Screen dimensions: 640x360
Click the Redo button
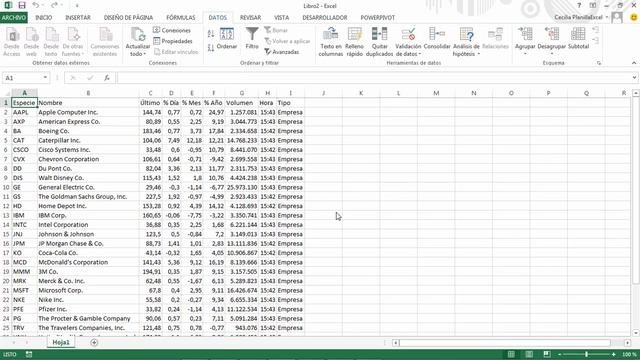[x=54, y=6]
